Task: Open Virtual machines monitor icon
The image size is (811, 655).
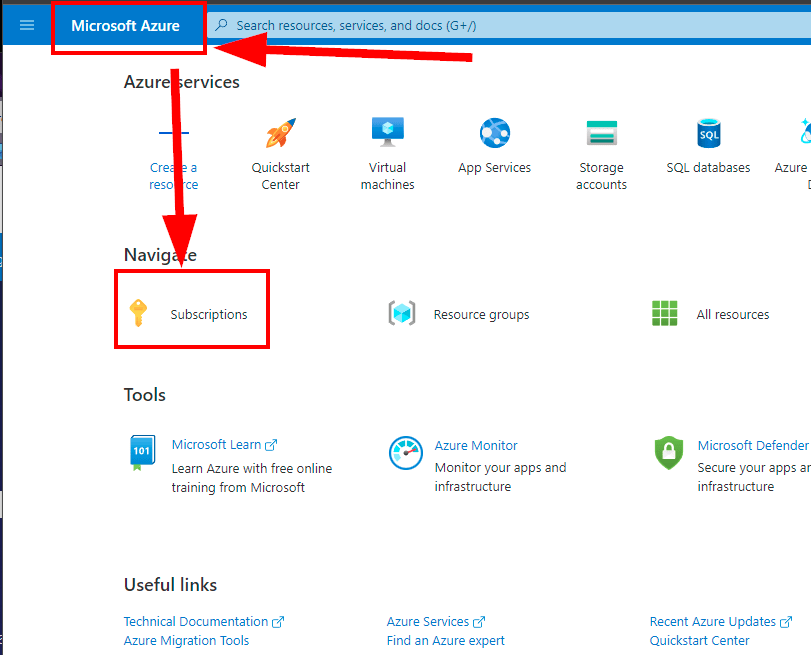Action: [387, 132]
